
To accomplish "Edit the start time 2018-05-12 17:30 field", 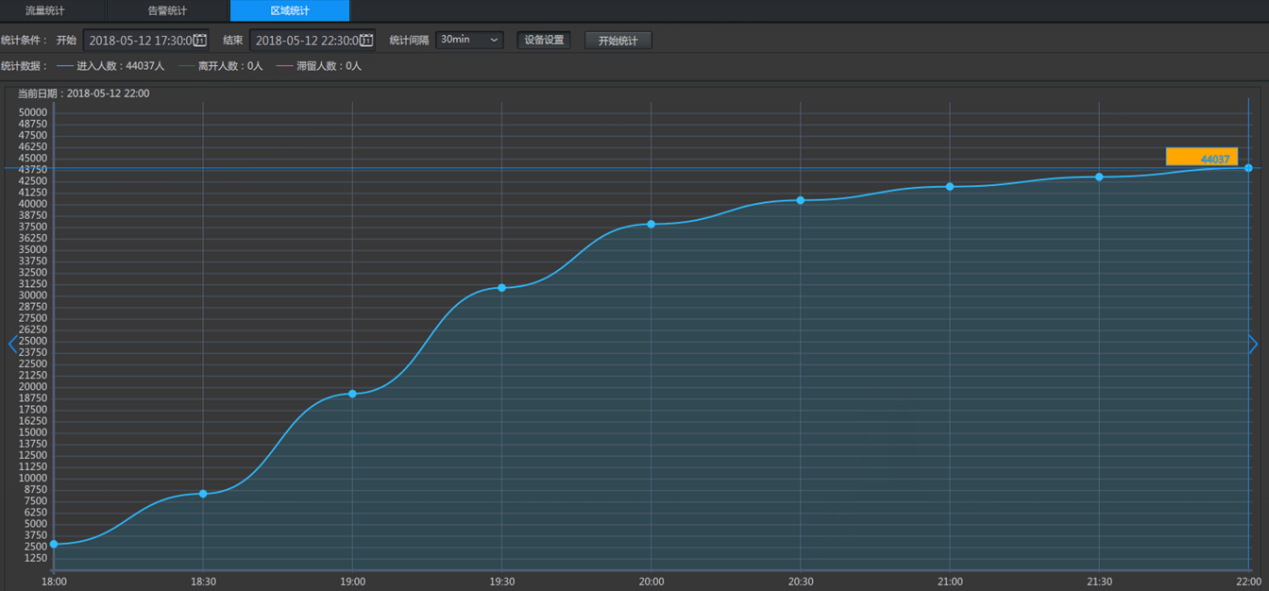I will [146, 40].
